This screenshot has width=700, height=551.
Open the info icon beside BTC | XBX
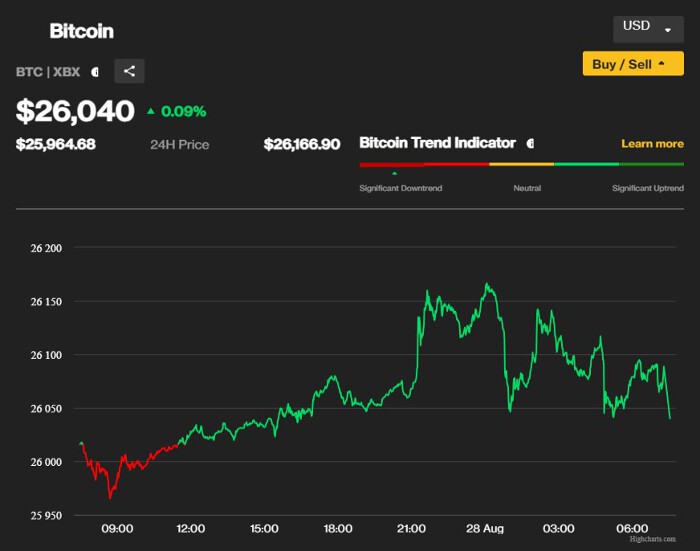pos(95,72)
